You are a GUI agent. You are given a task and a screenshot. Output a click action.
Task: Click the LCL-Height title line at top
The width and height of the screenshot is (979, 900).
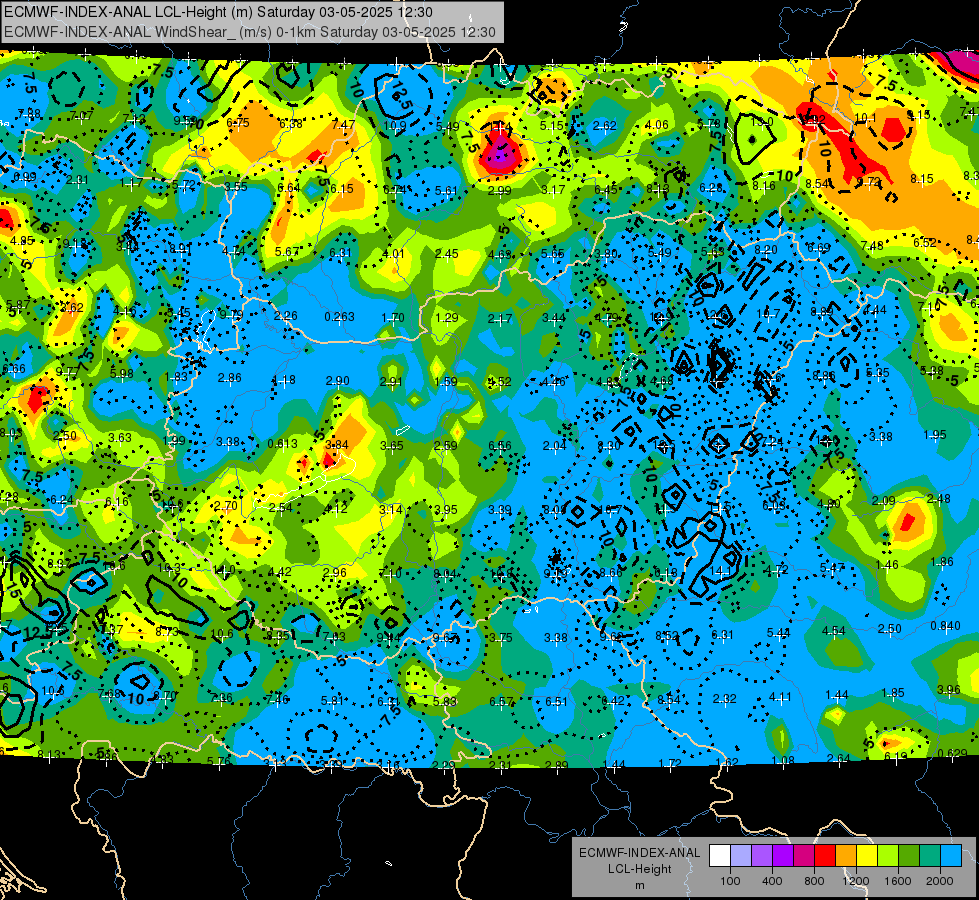pos(219,12)
